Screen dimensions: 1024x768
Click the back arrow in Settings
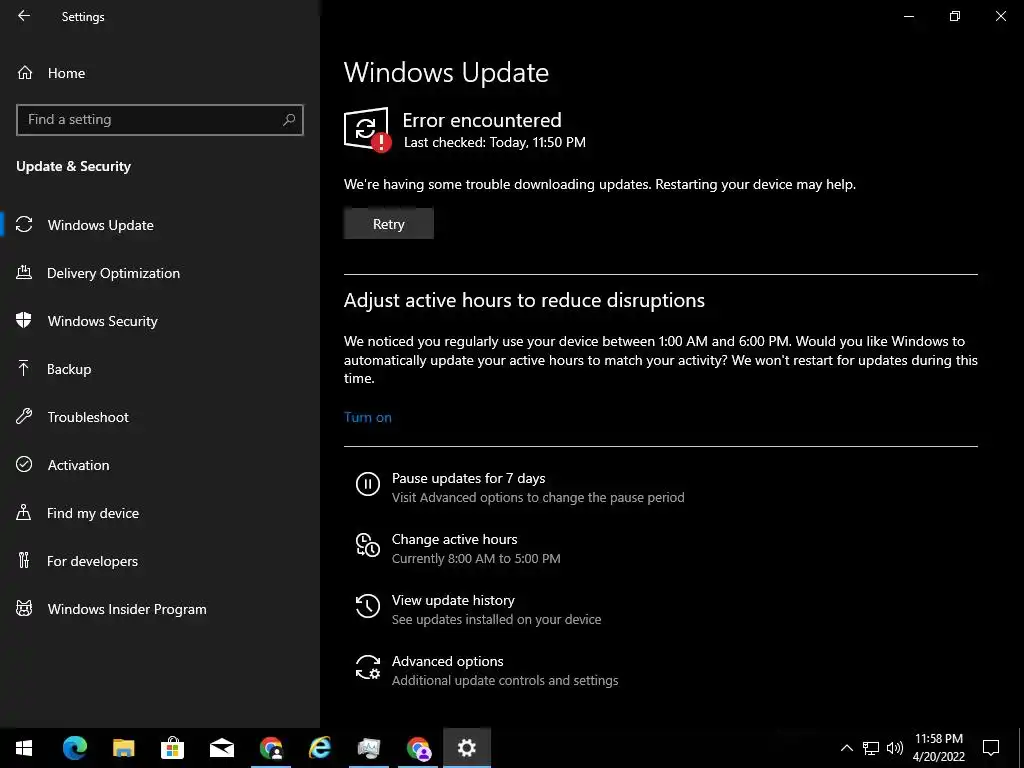click(x=24, y=16)
